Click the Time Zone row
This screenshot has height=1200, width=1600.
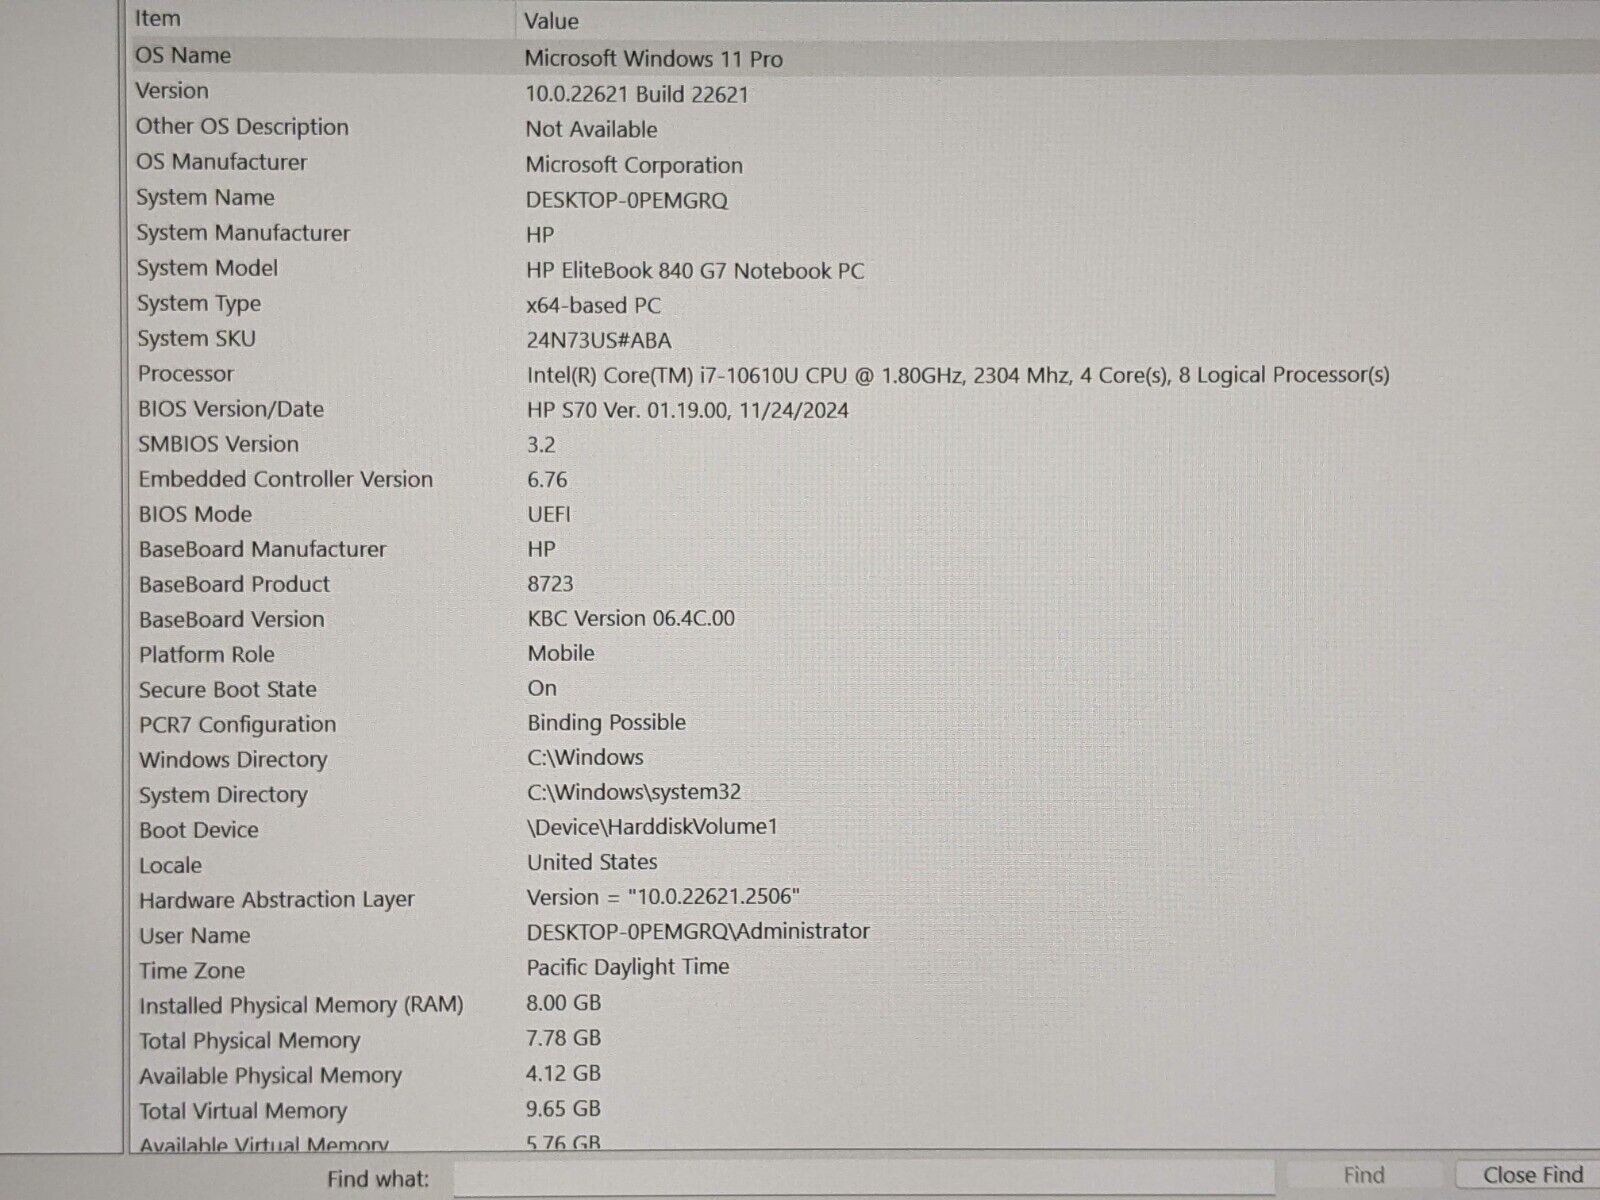[x=192, y=970]
